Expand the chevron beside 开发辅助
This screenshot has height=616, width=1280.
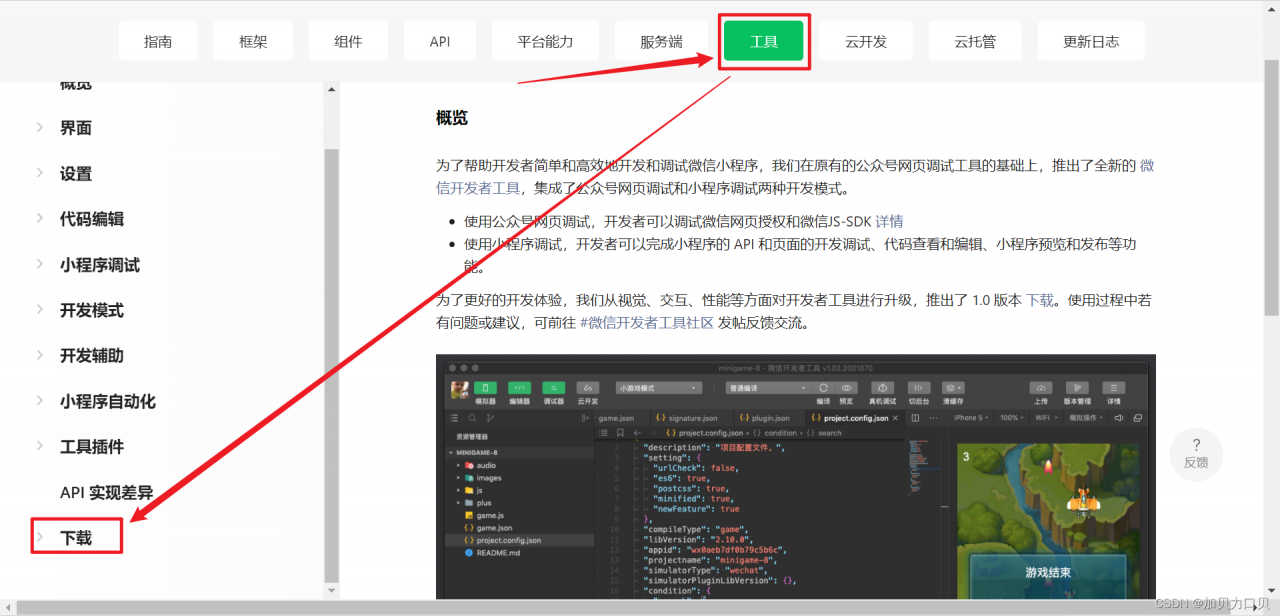coord(40,355)
